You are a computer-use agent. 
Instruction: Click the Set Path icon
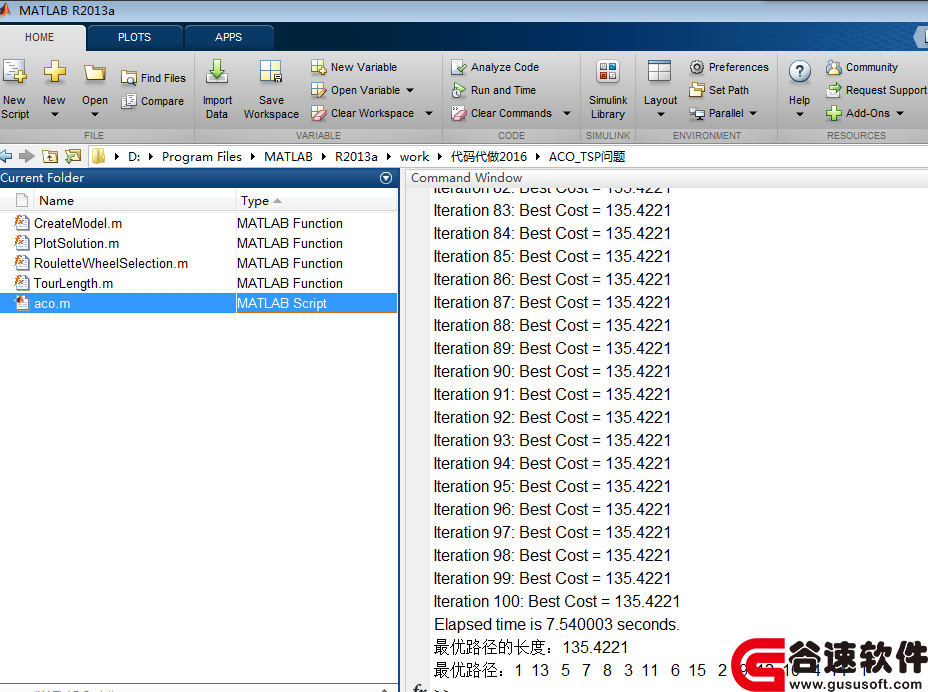pos(697,90)
